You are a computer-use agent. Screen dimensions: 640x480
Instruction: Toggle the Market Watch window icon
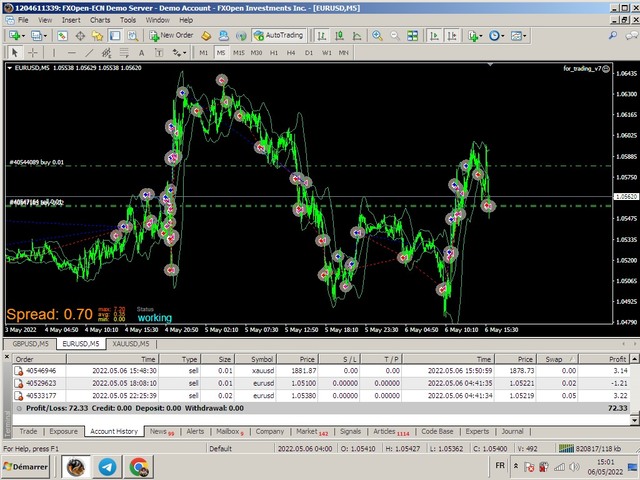(x=62, y=36)
